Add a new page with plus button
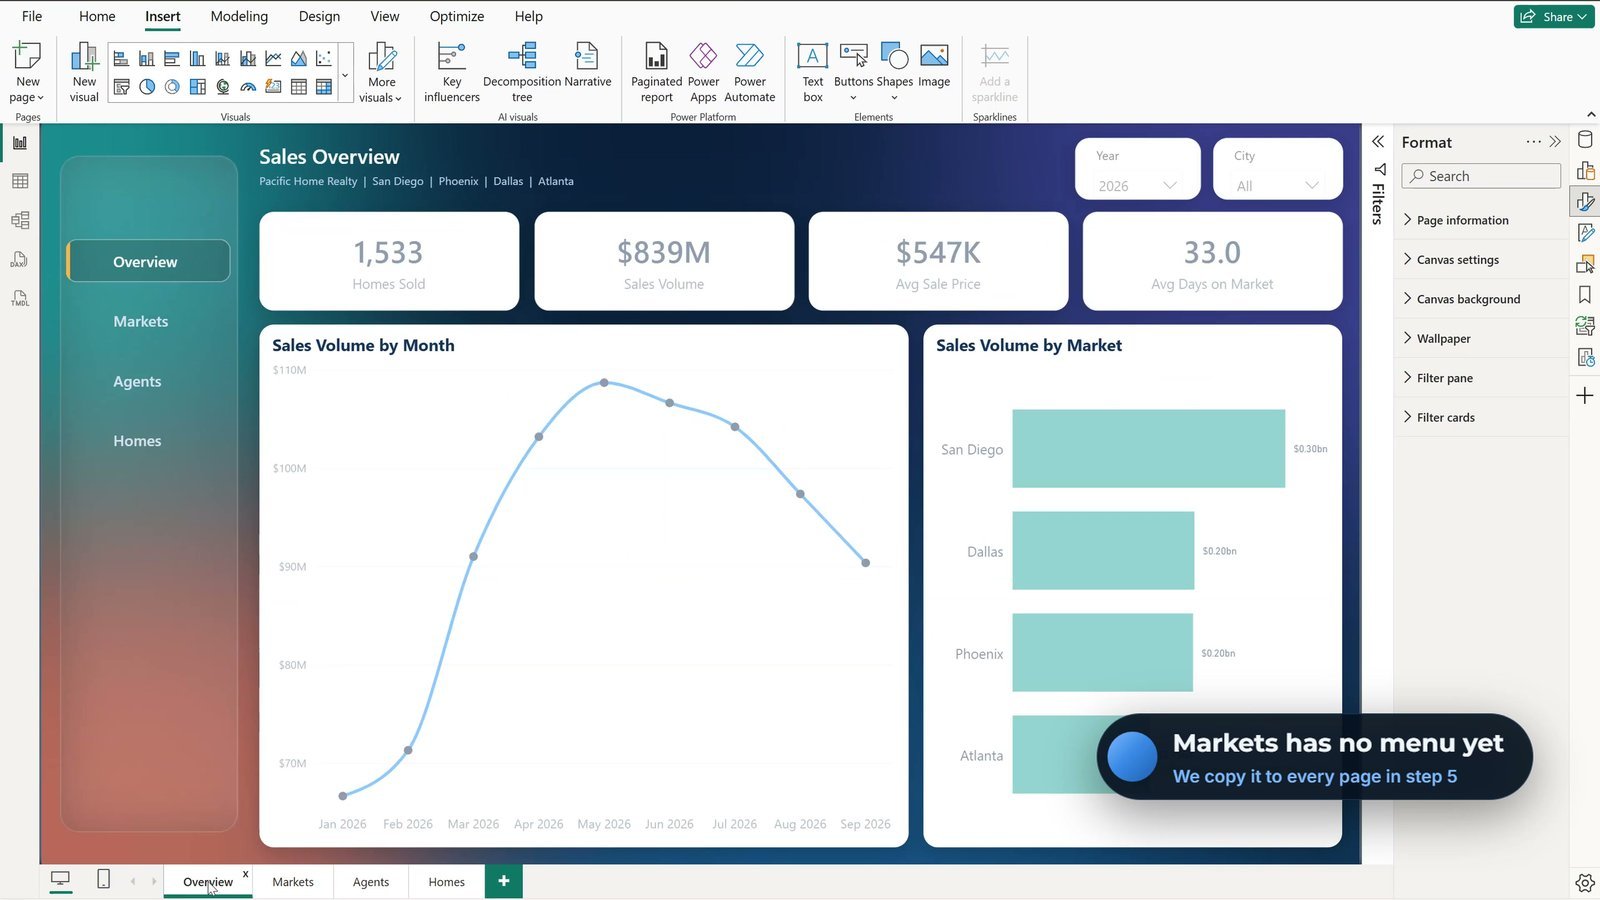 (504, 881)
